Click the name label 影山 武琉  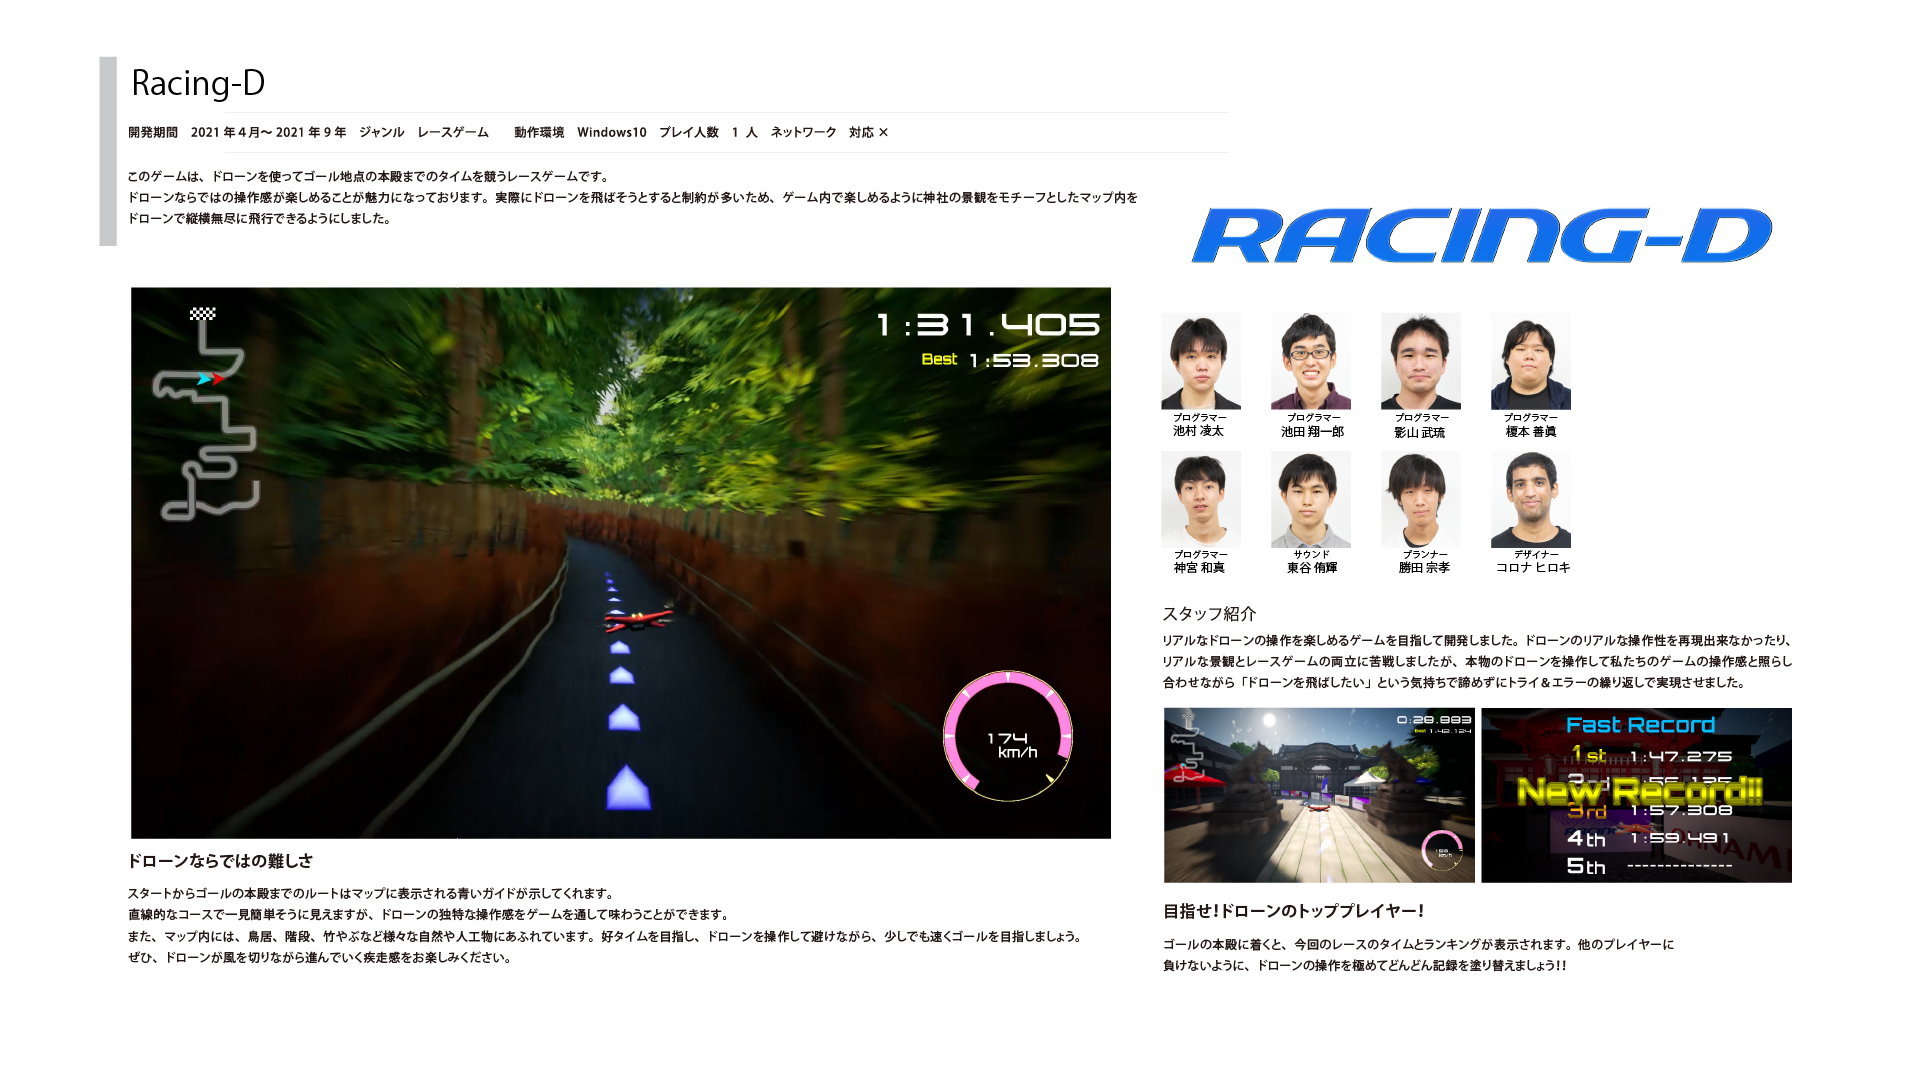tap(1419, 433)
